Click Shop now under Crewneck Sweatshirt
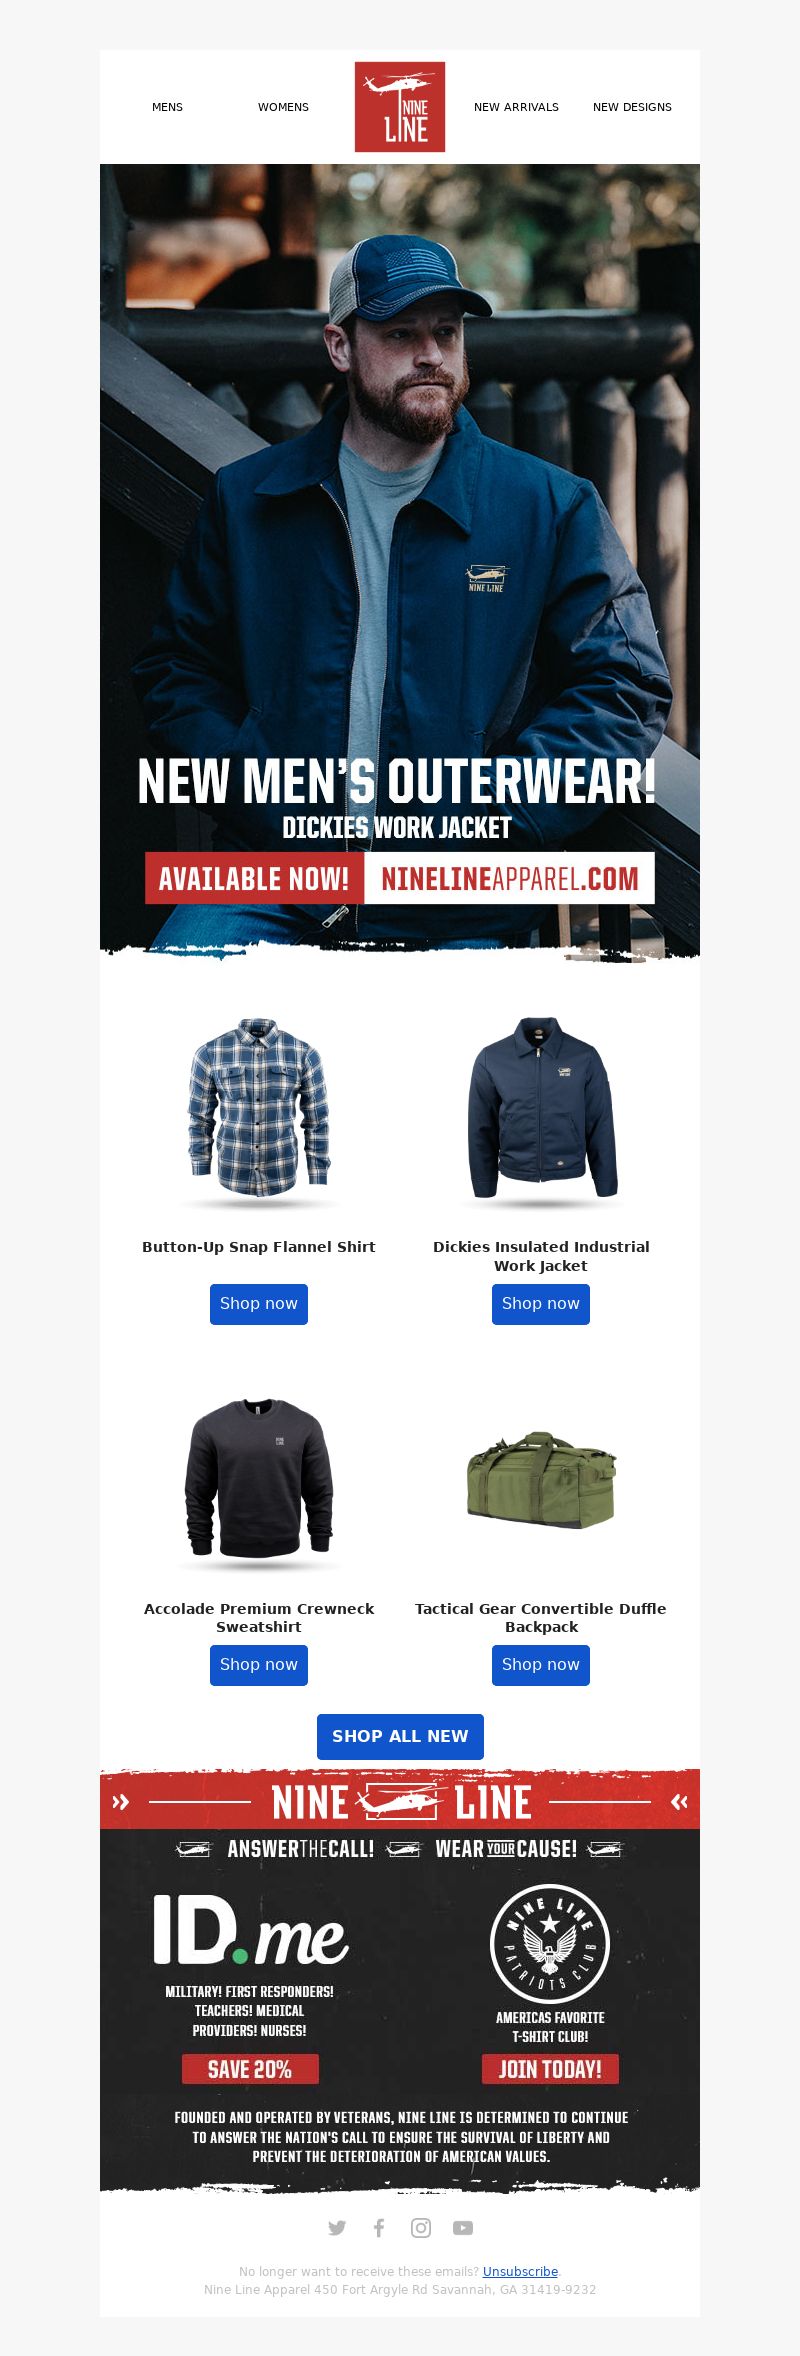 [259, 1665]
